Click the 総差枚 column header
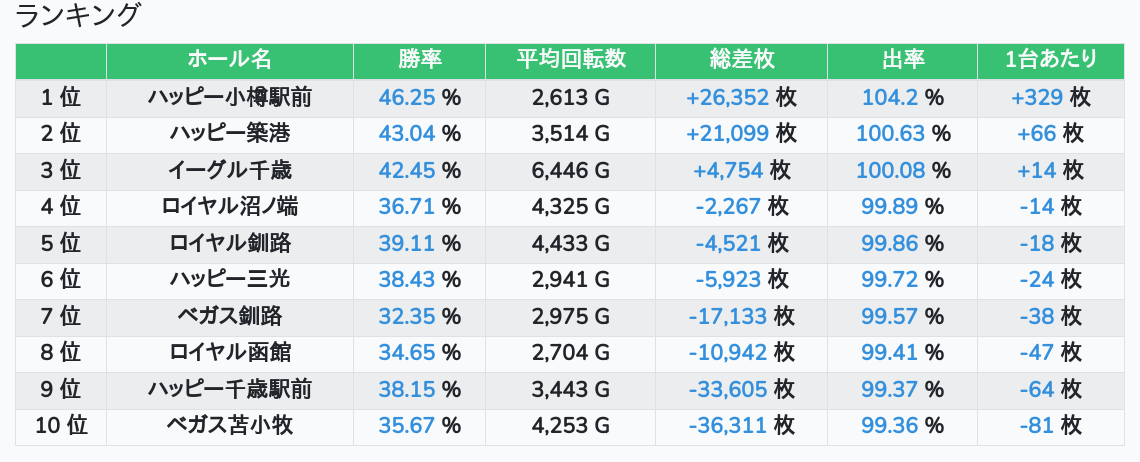Image resolution: width=1140 pixels, height=462 pixels. click(741, 60)
